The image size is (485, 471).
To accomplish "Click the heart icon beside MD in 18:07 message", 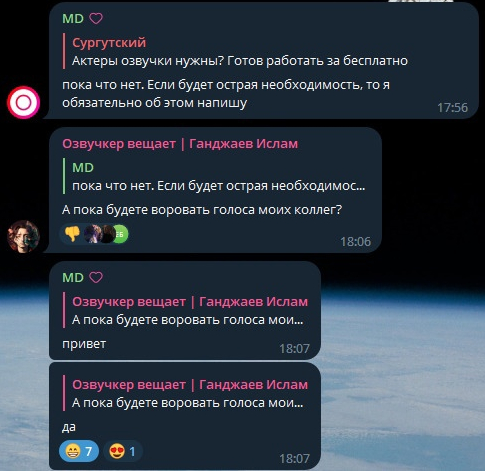I will (x=96, y=277).
